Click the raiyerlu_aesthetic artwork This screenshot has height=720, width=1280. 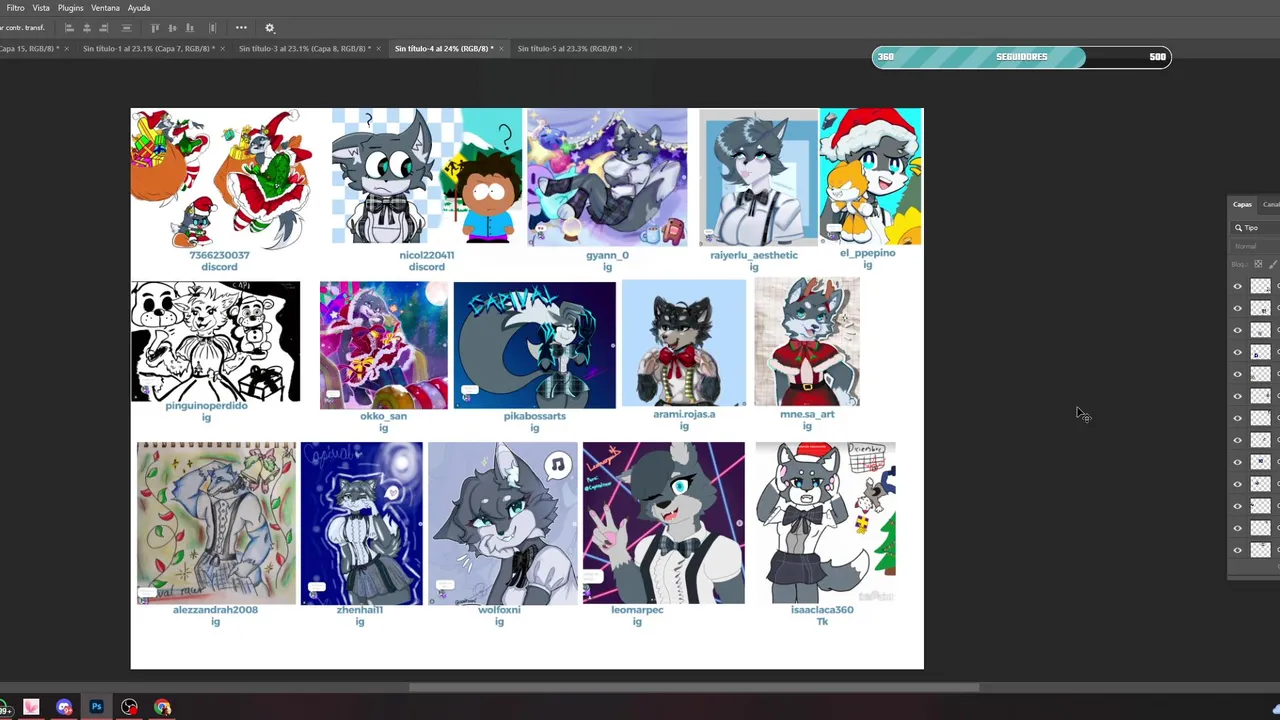click(x=758, y=177)
